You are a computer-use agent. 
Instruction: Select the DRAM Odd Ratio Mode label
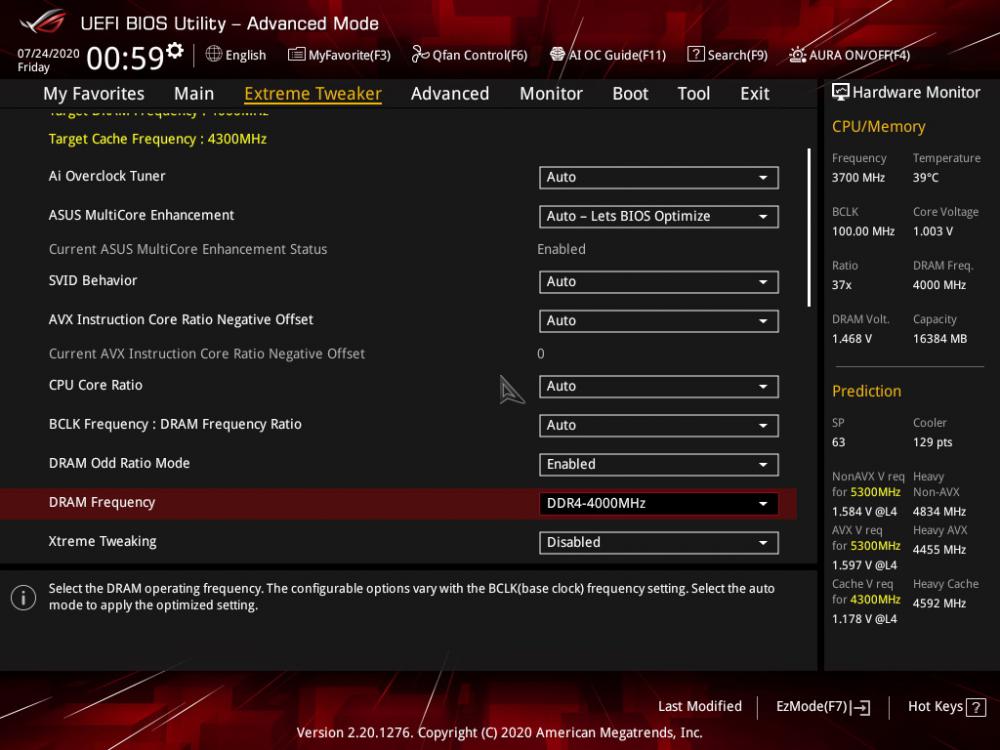[x=119, y=463]
